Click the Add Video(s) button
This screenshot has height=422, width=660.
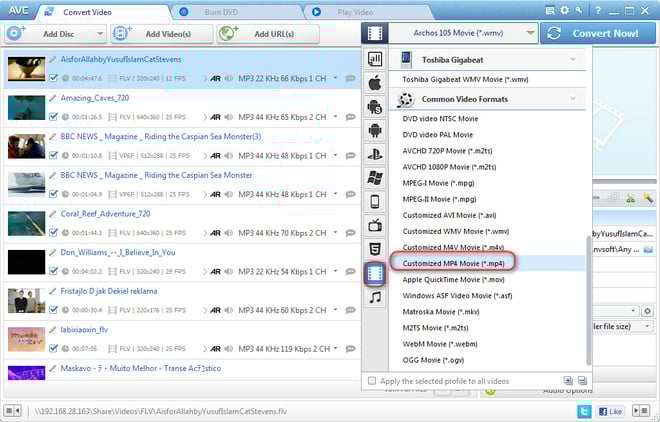(162, 34)
